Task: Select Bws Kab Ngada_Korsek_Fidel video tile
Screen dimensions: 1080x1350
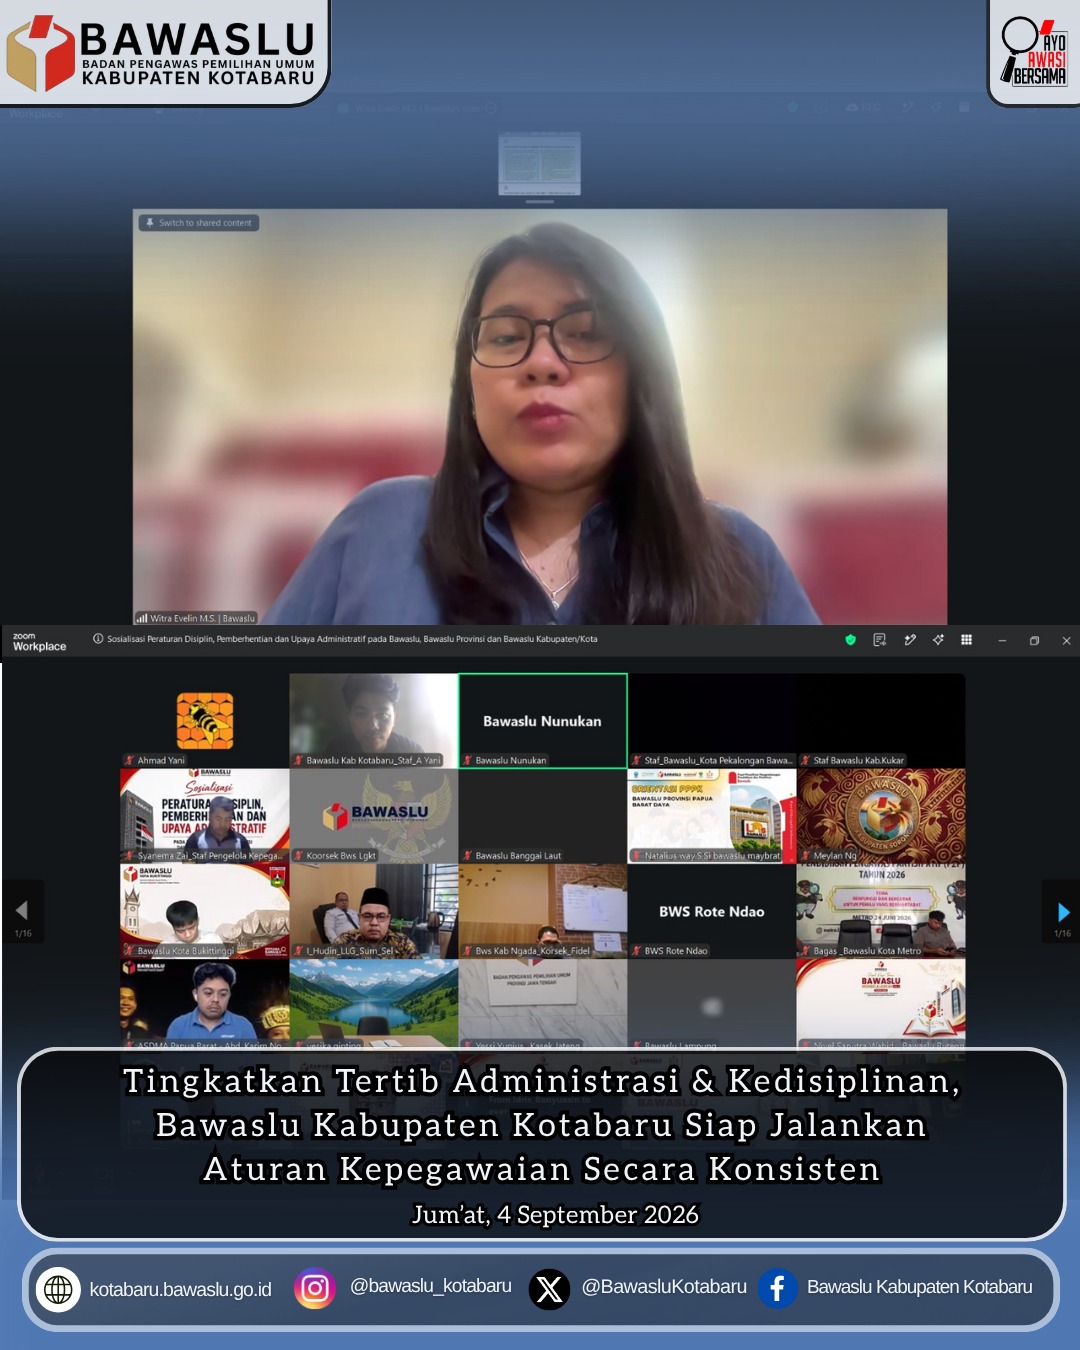Action: (x=543, y=911)
